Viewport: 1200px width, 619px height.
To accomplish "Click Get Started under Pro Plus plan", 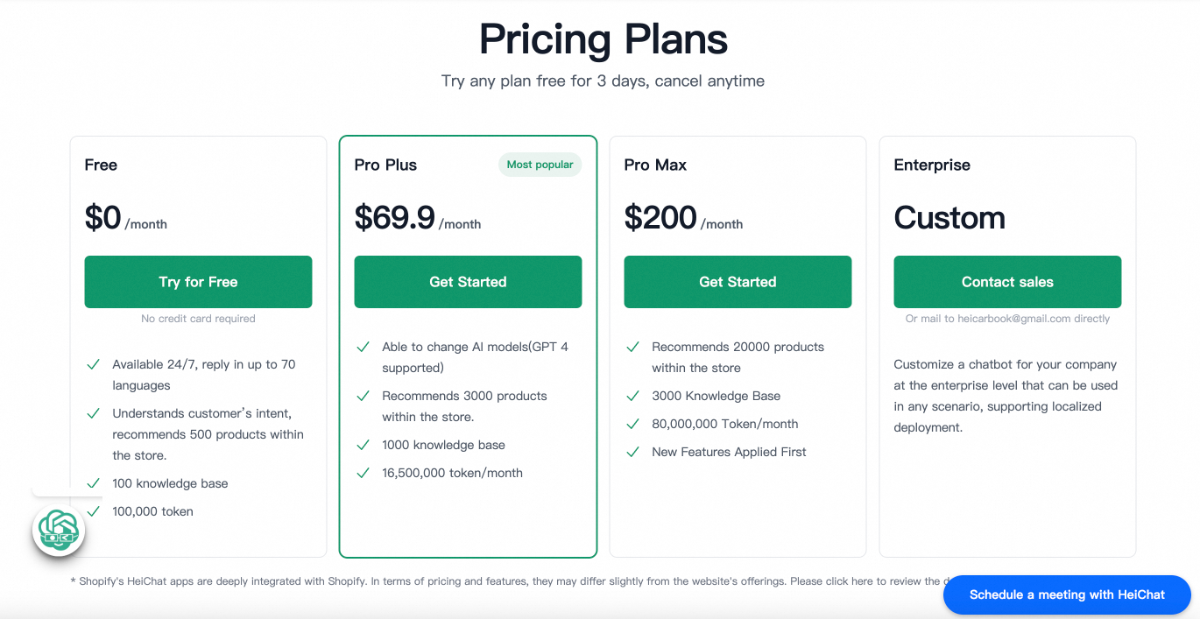I will (x=468, y=282).
